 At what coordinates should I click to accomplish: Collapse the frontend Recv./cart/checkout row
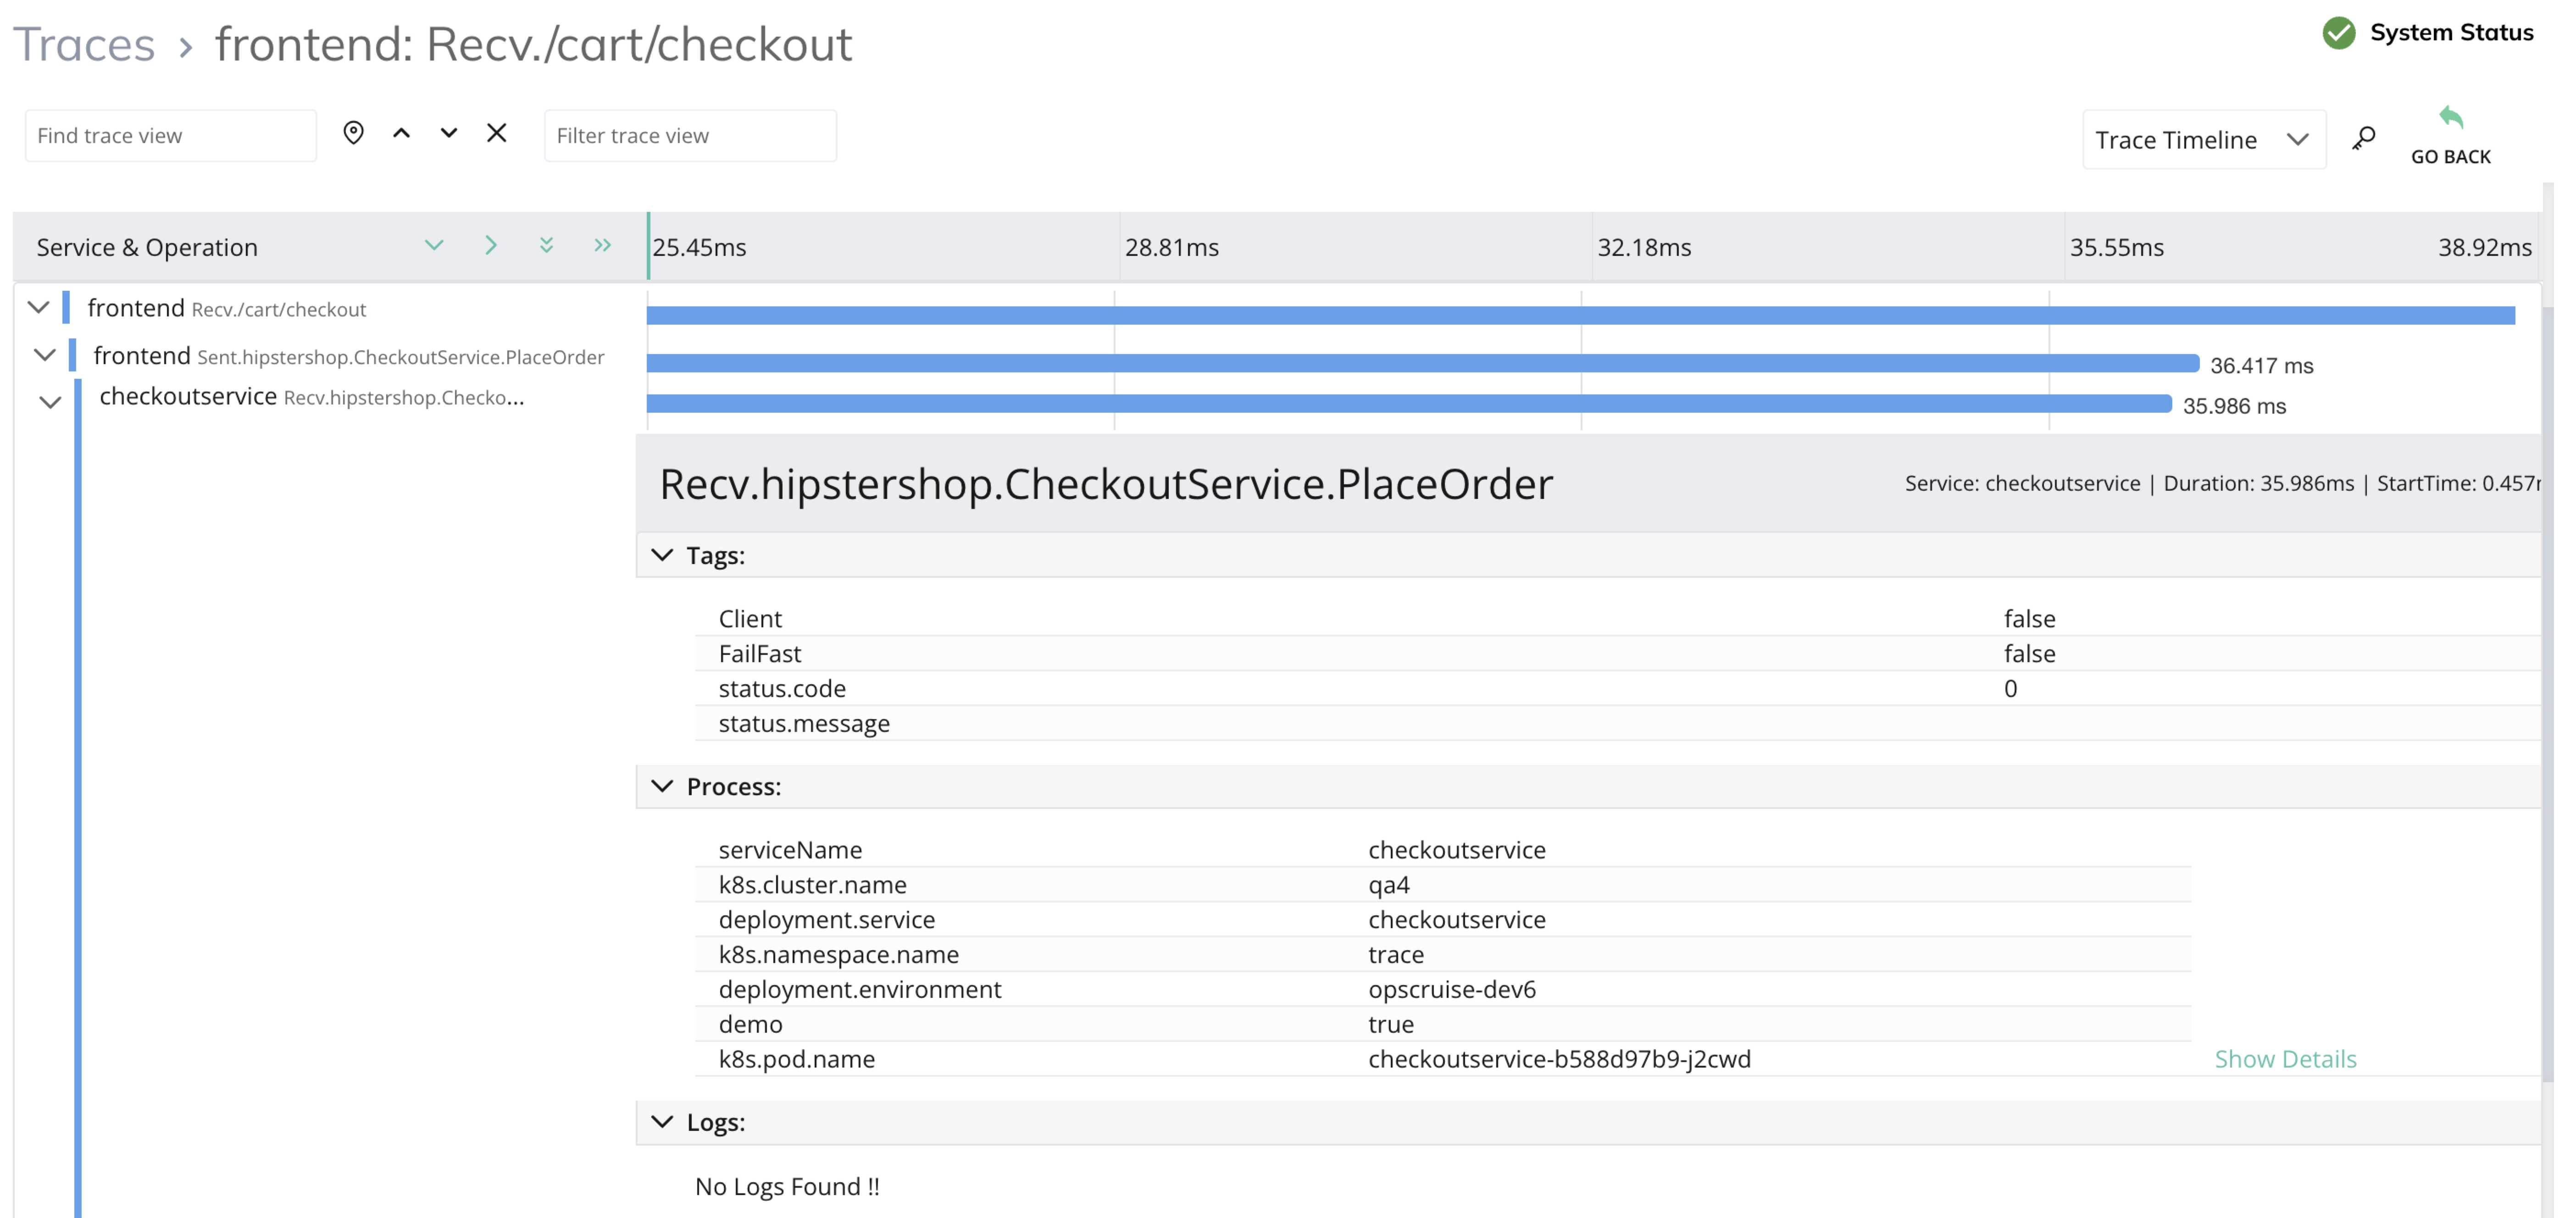pyautogui.click(x=38, y=307)
